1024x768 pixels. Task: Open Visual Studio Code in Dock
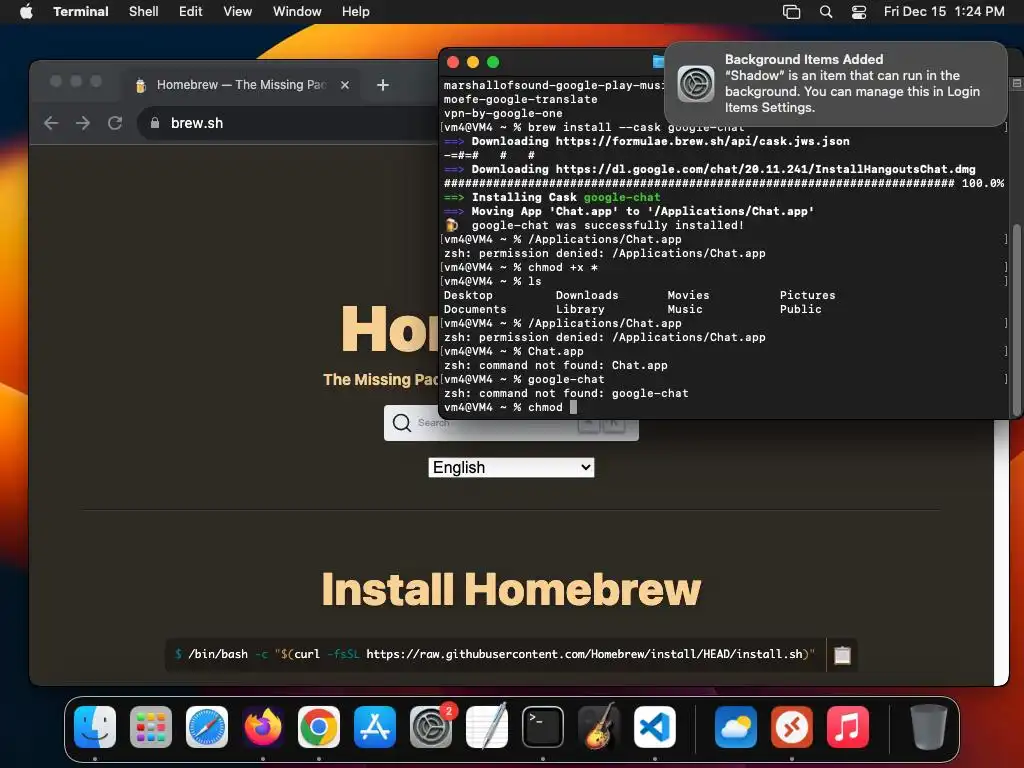click(654, 727)
